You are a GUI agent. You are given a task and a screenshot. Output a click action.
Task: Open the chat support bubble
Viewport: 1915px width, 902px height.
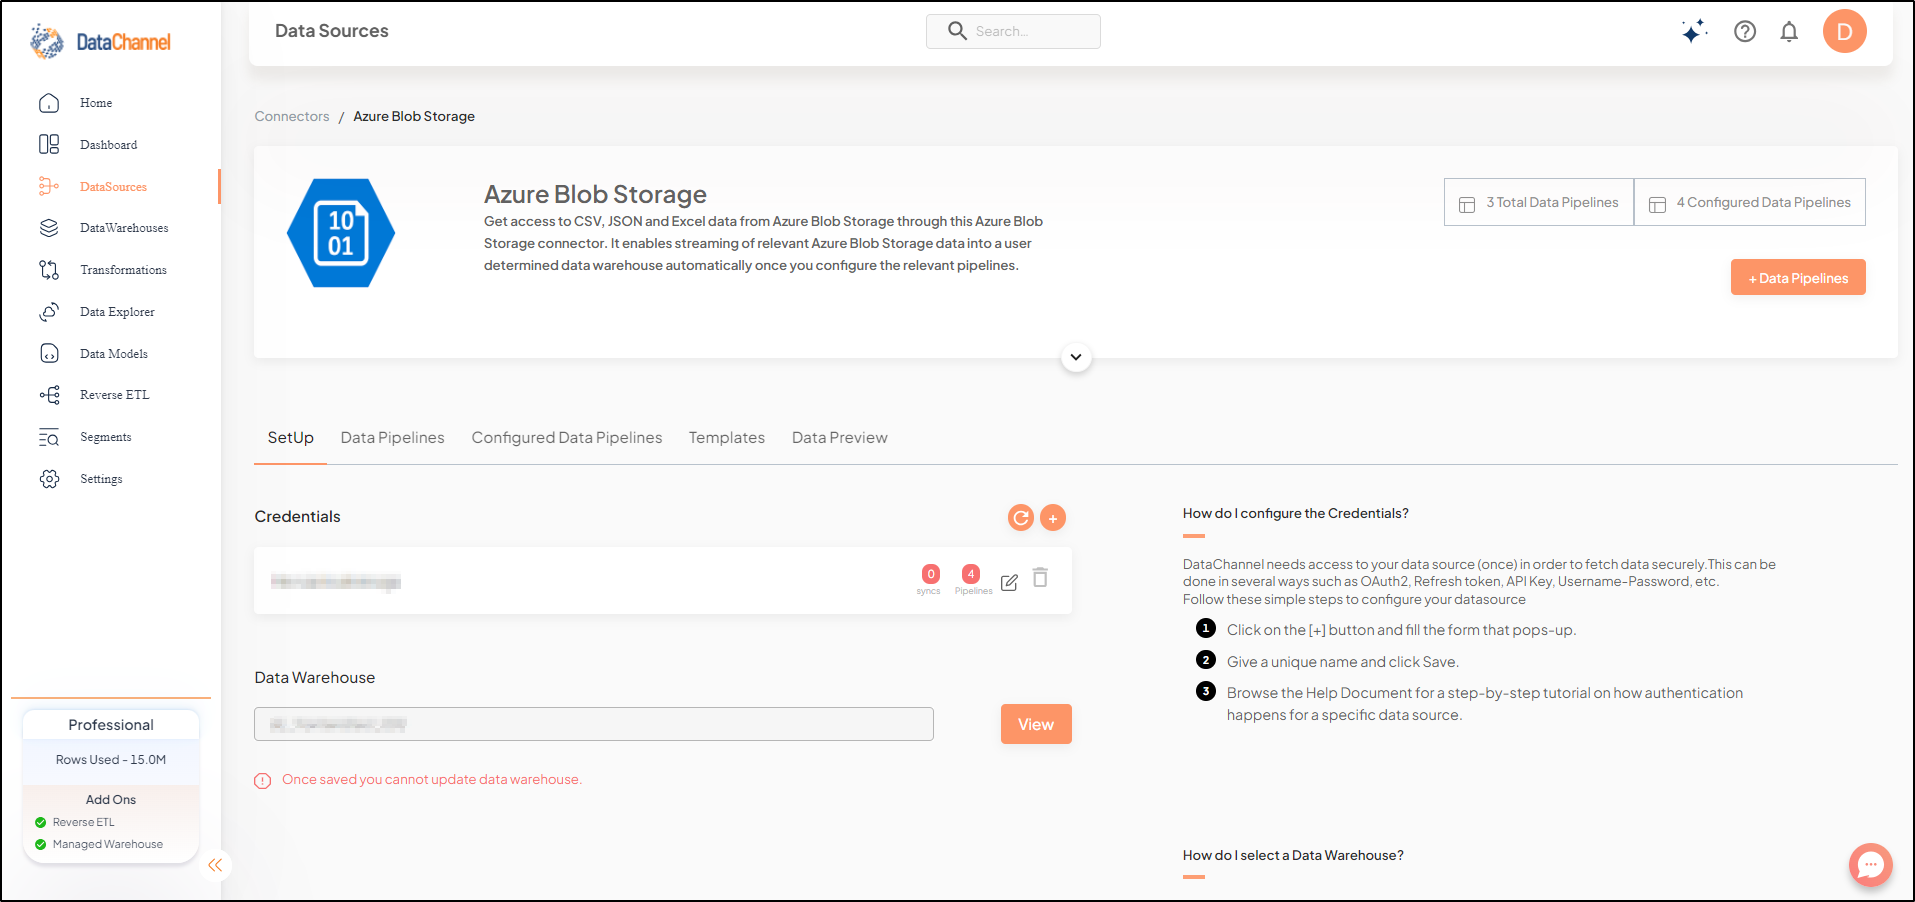[1871, 865]
